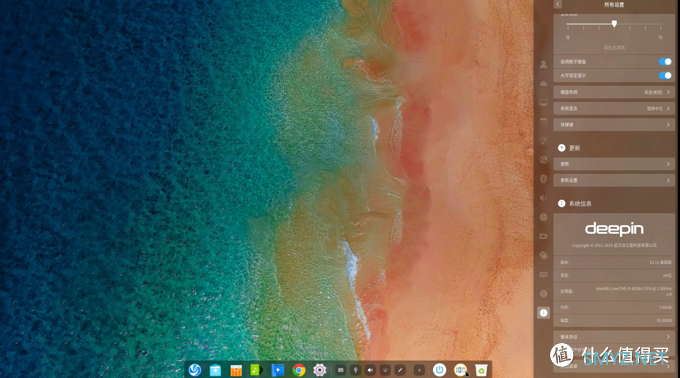Toggle the 大写锁定提示 switch

click(x=665, y=75)
